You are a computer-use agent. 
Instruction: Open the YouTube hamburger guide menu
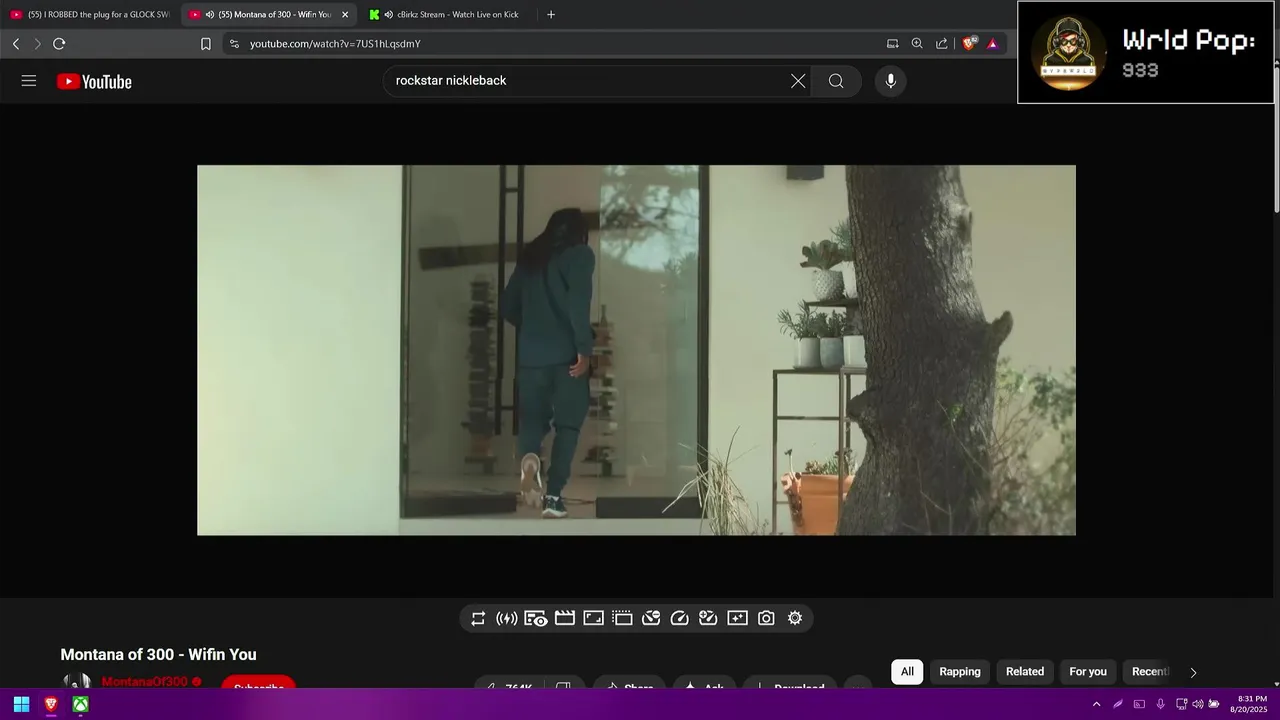[29, 81]
